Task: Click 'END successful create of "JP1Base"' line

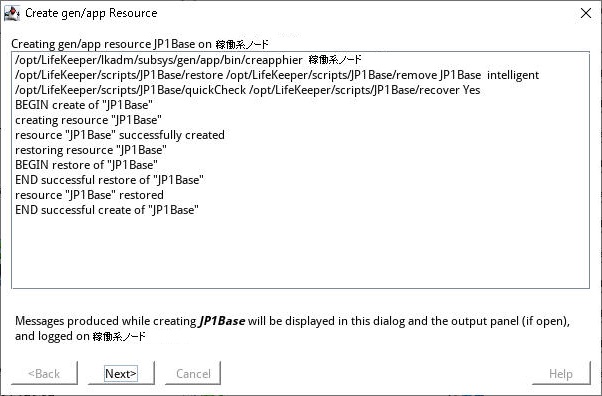Action: click(x=107, y=210)
